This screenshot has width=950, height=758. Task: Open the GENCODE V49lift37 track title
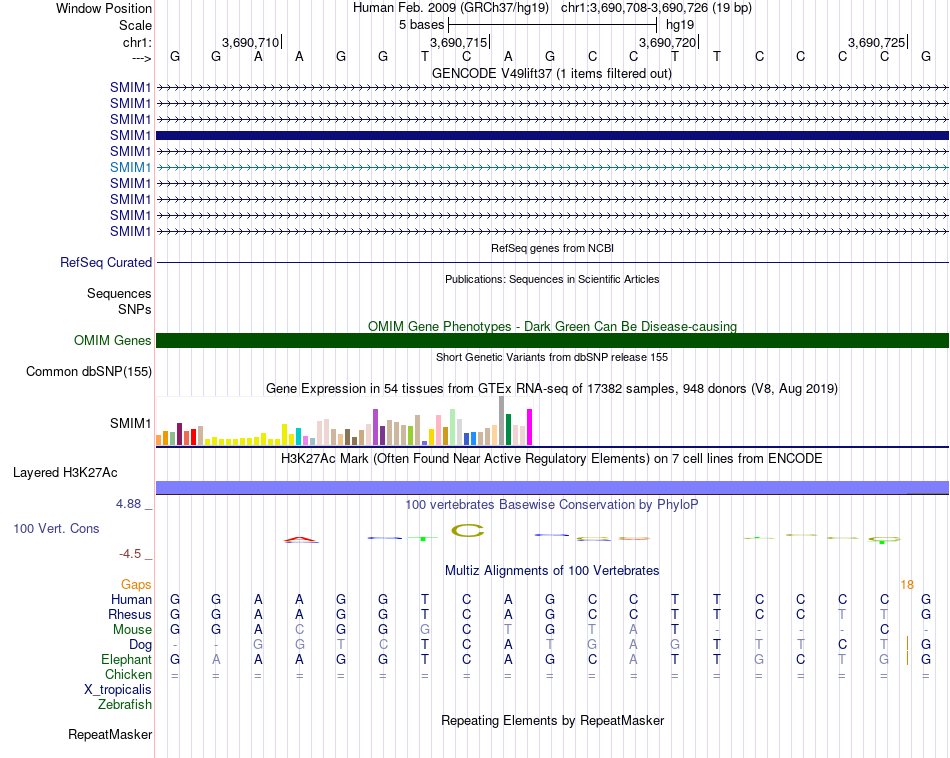(552, 73)
